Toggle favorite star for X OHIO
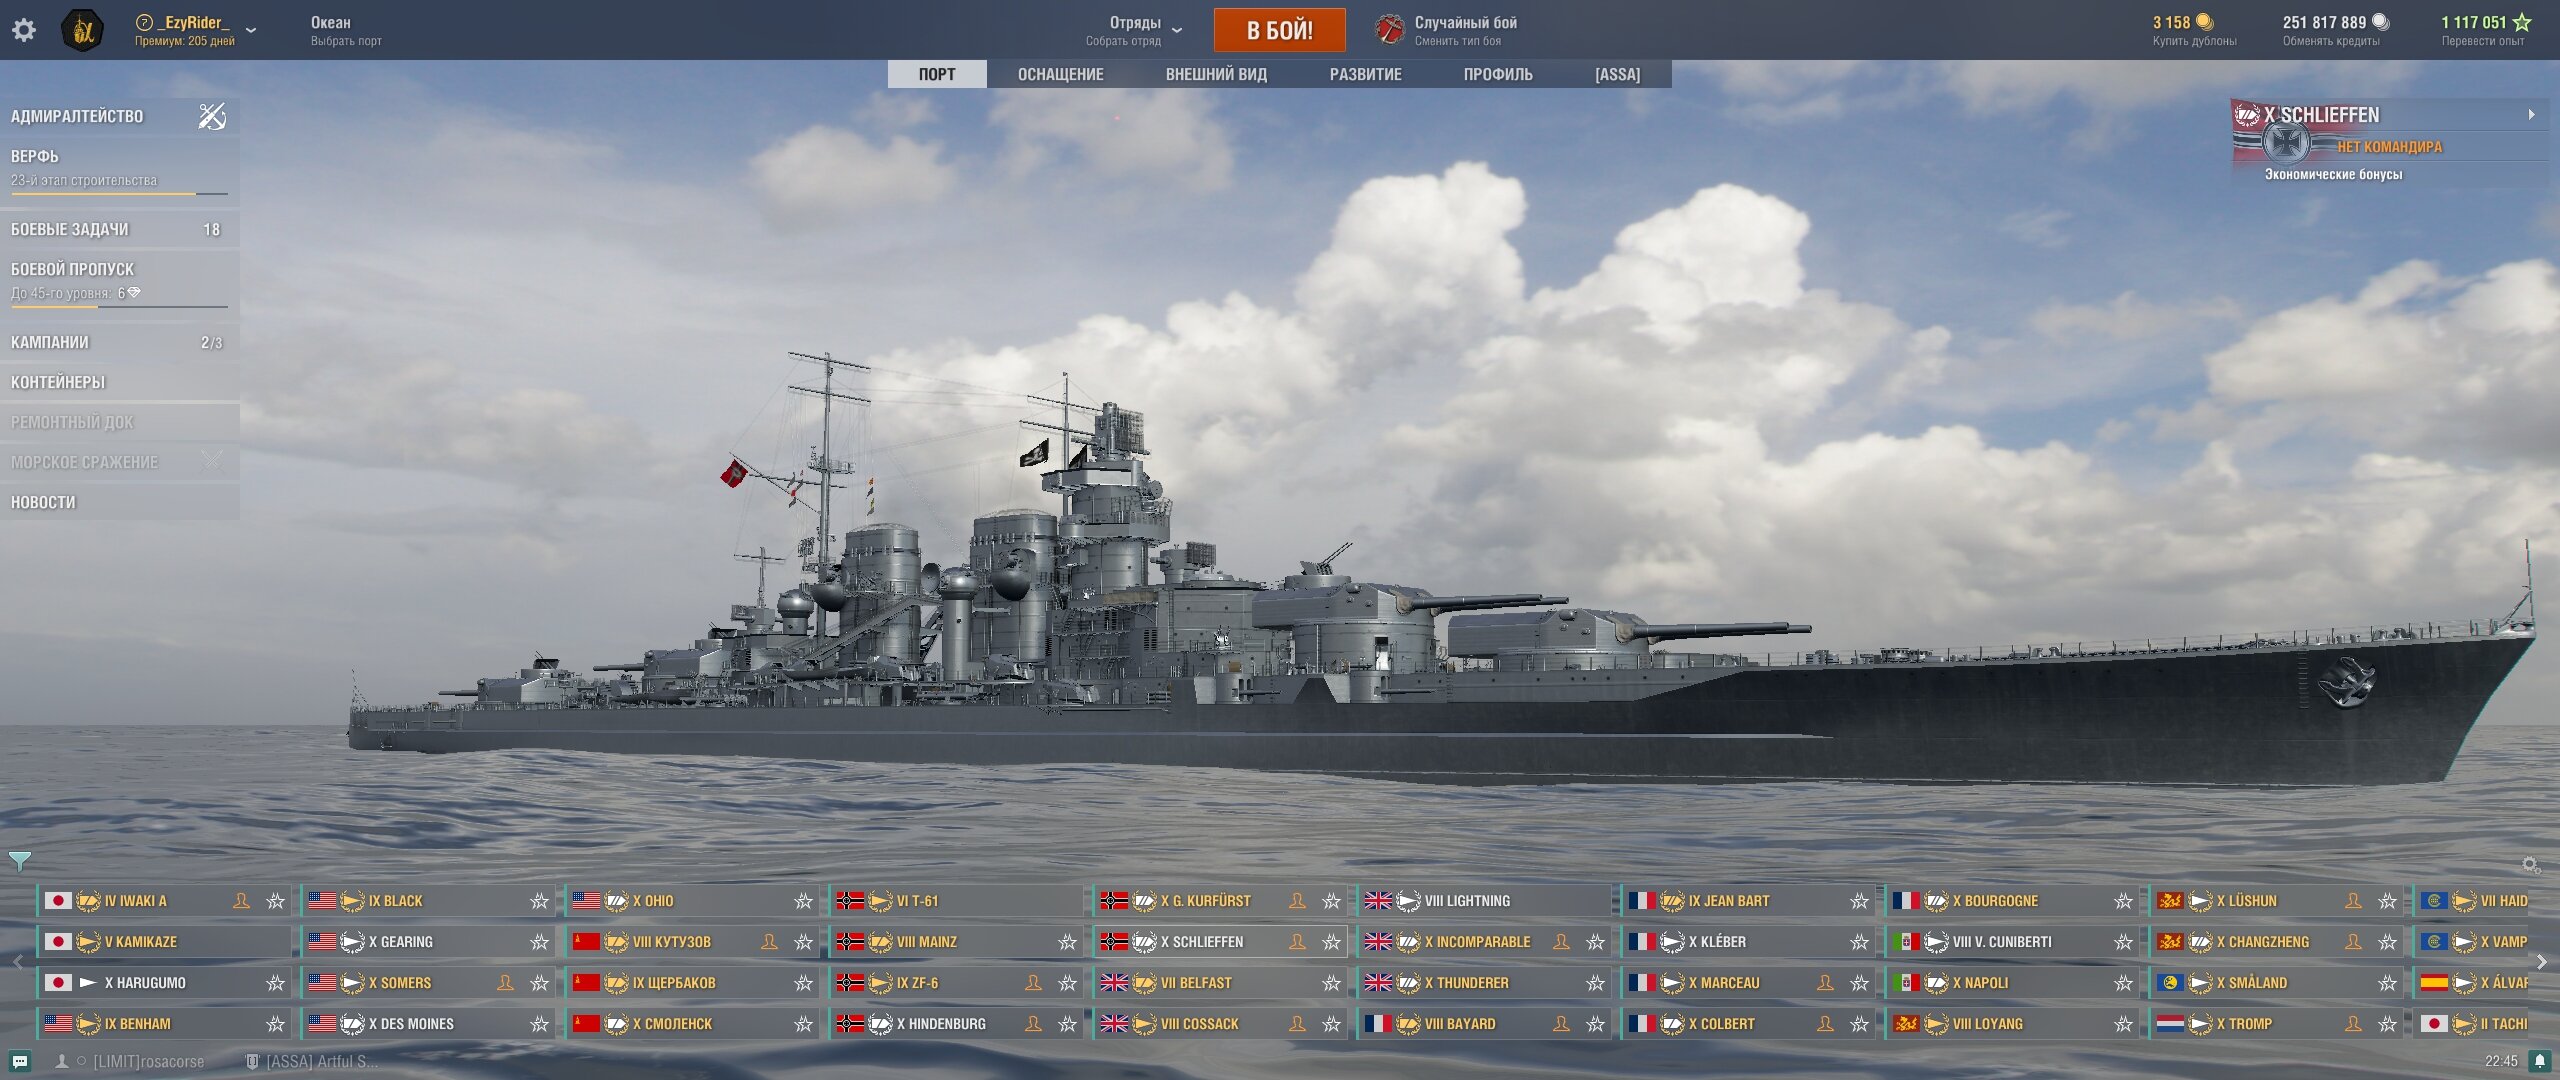This screenshot has height=1080, width=2560. 803,901
